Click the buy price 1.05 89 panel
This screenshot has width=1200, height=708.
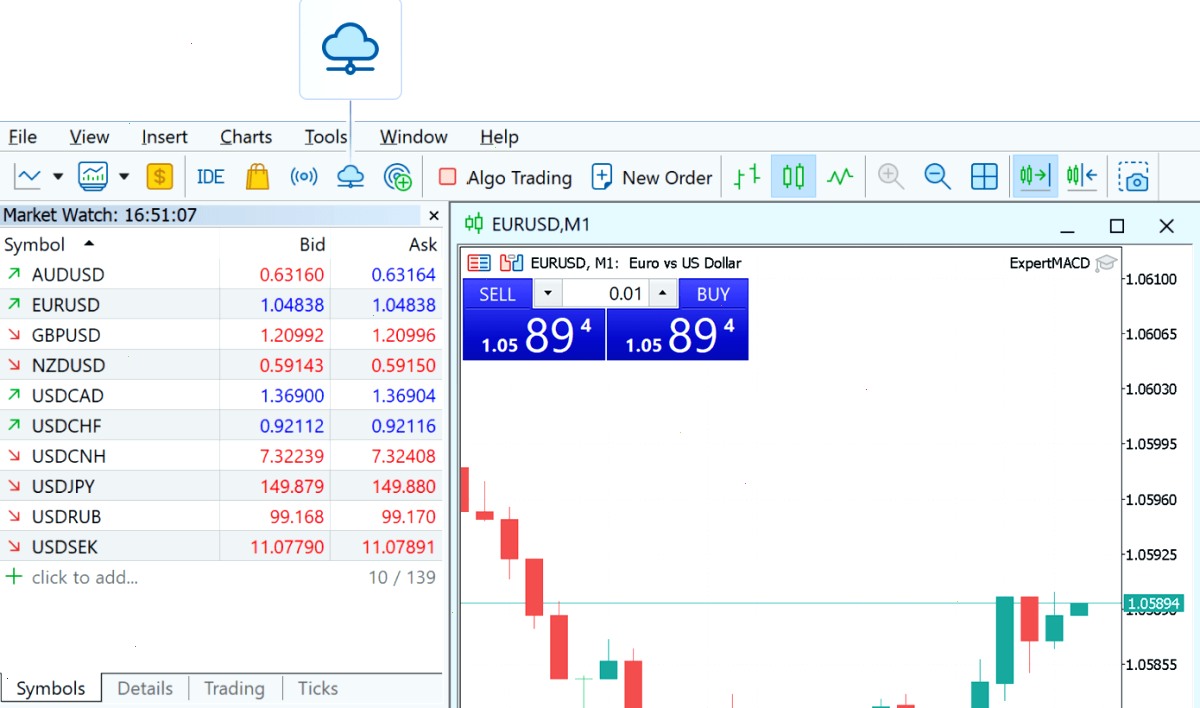click(677, 334)
